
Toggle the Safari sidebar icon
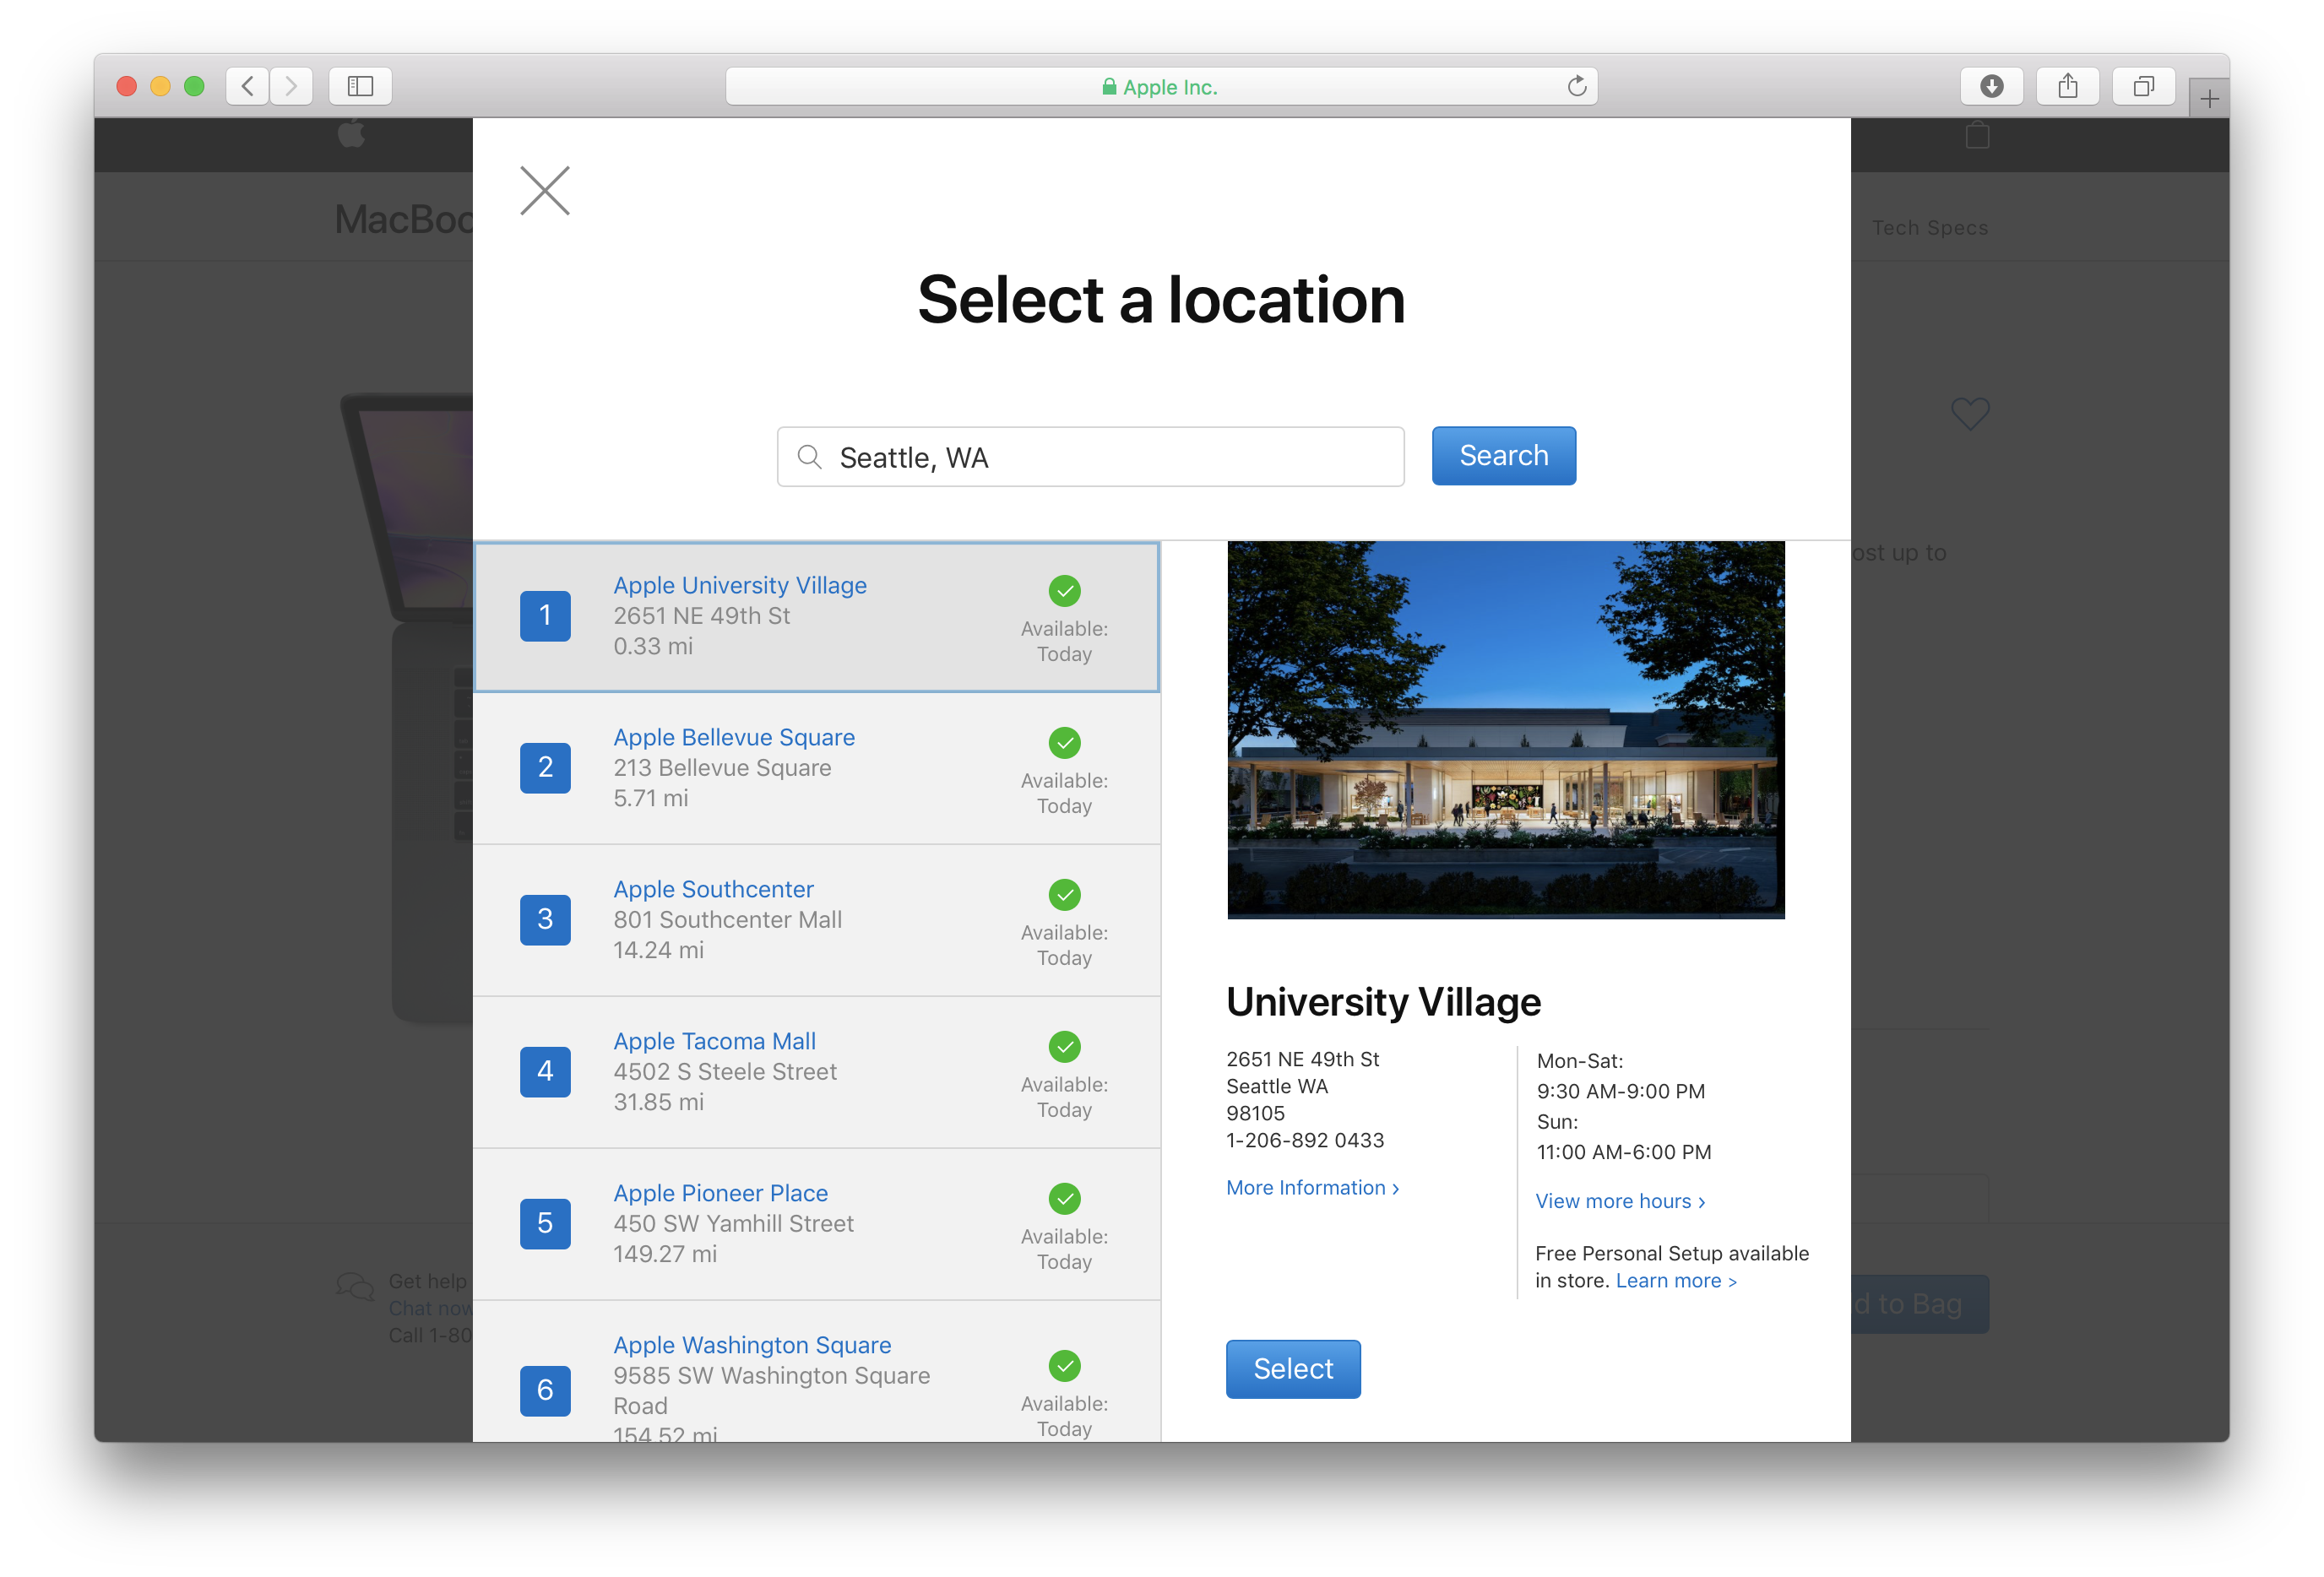coord(360,86)
